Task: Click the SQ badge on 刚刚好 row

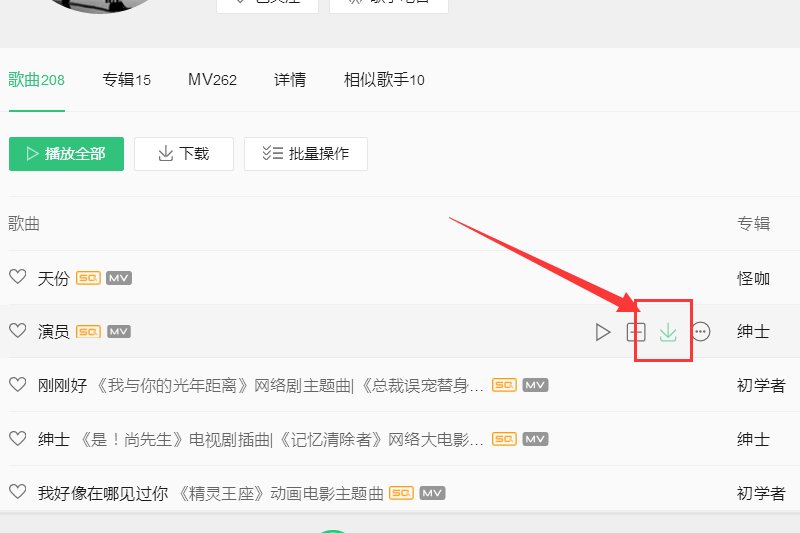Action: pyautogui.click(x=504, y=385)
